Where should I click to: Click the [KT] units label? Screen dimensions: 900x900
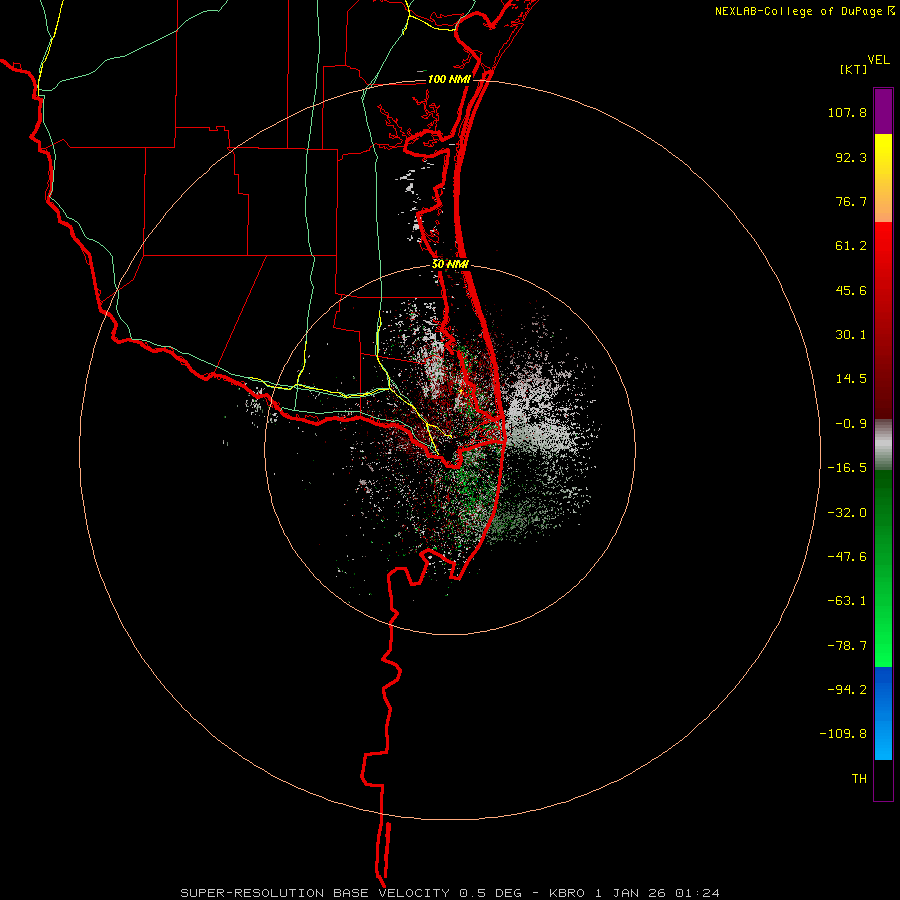tap(853, 69)
